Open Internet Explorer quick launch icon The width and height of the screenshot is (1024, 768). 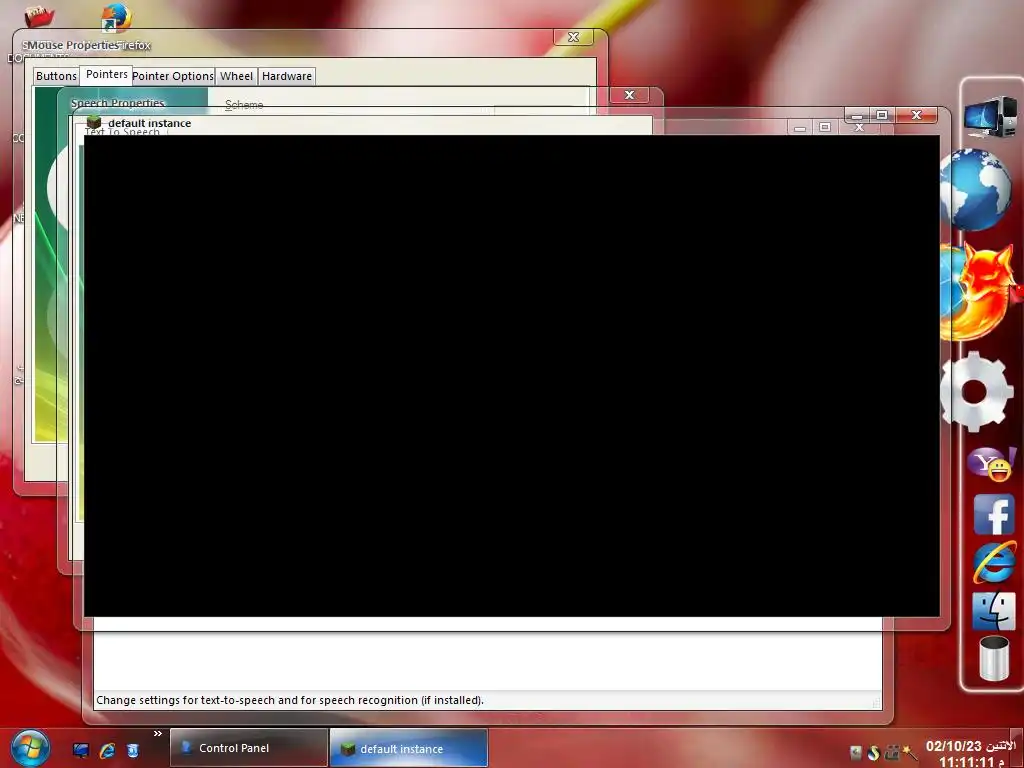tap(107, 750)
